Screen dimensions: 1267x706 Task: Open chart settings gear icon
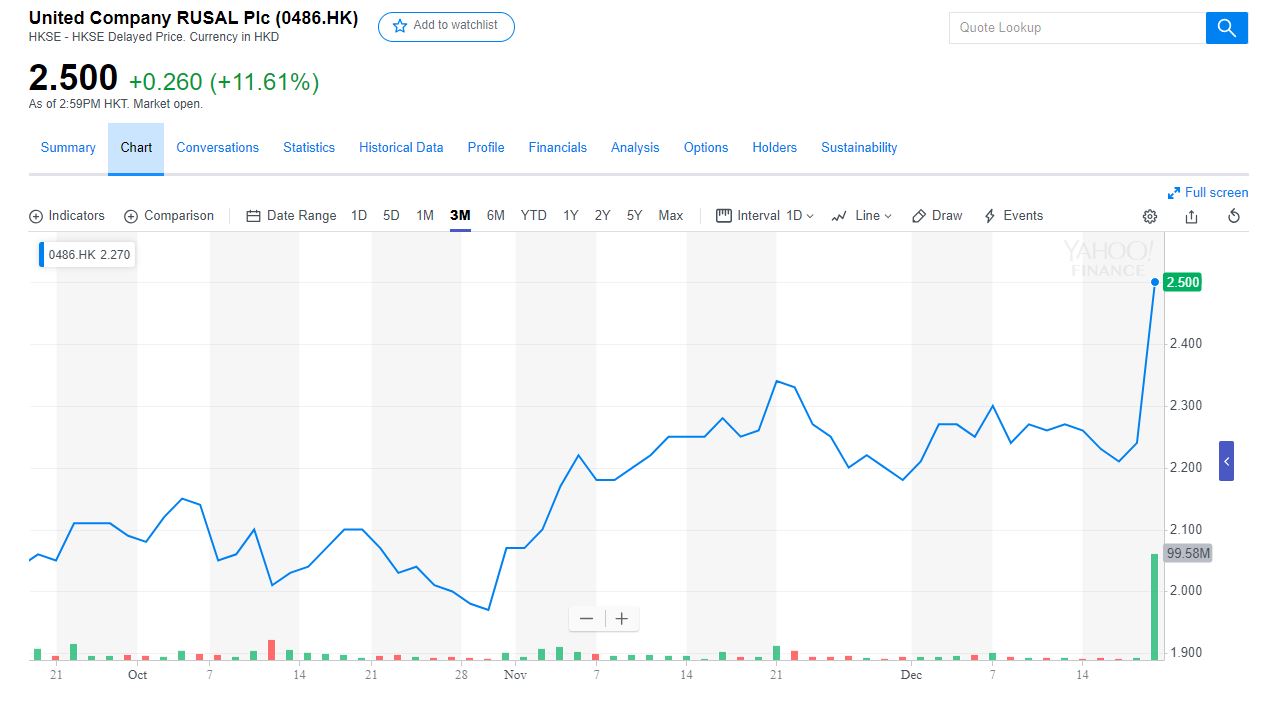point(1150,216)
